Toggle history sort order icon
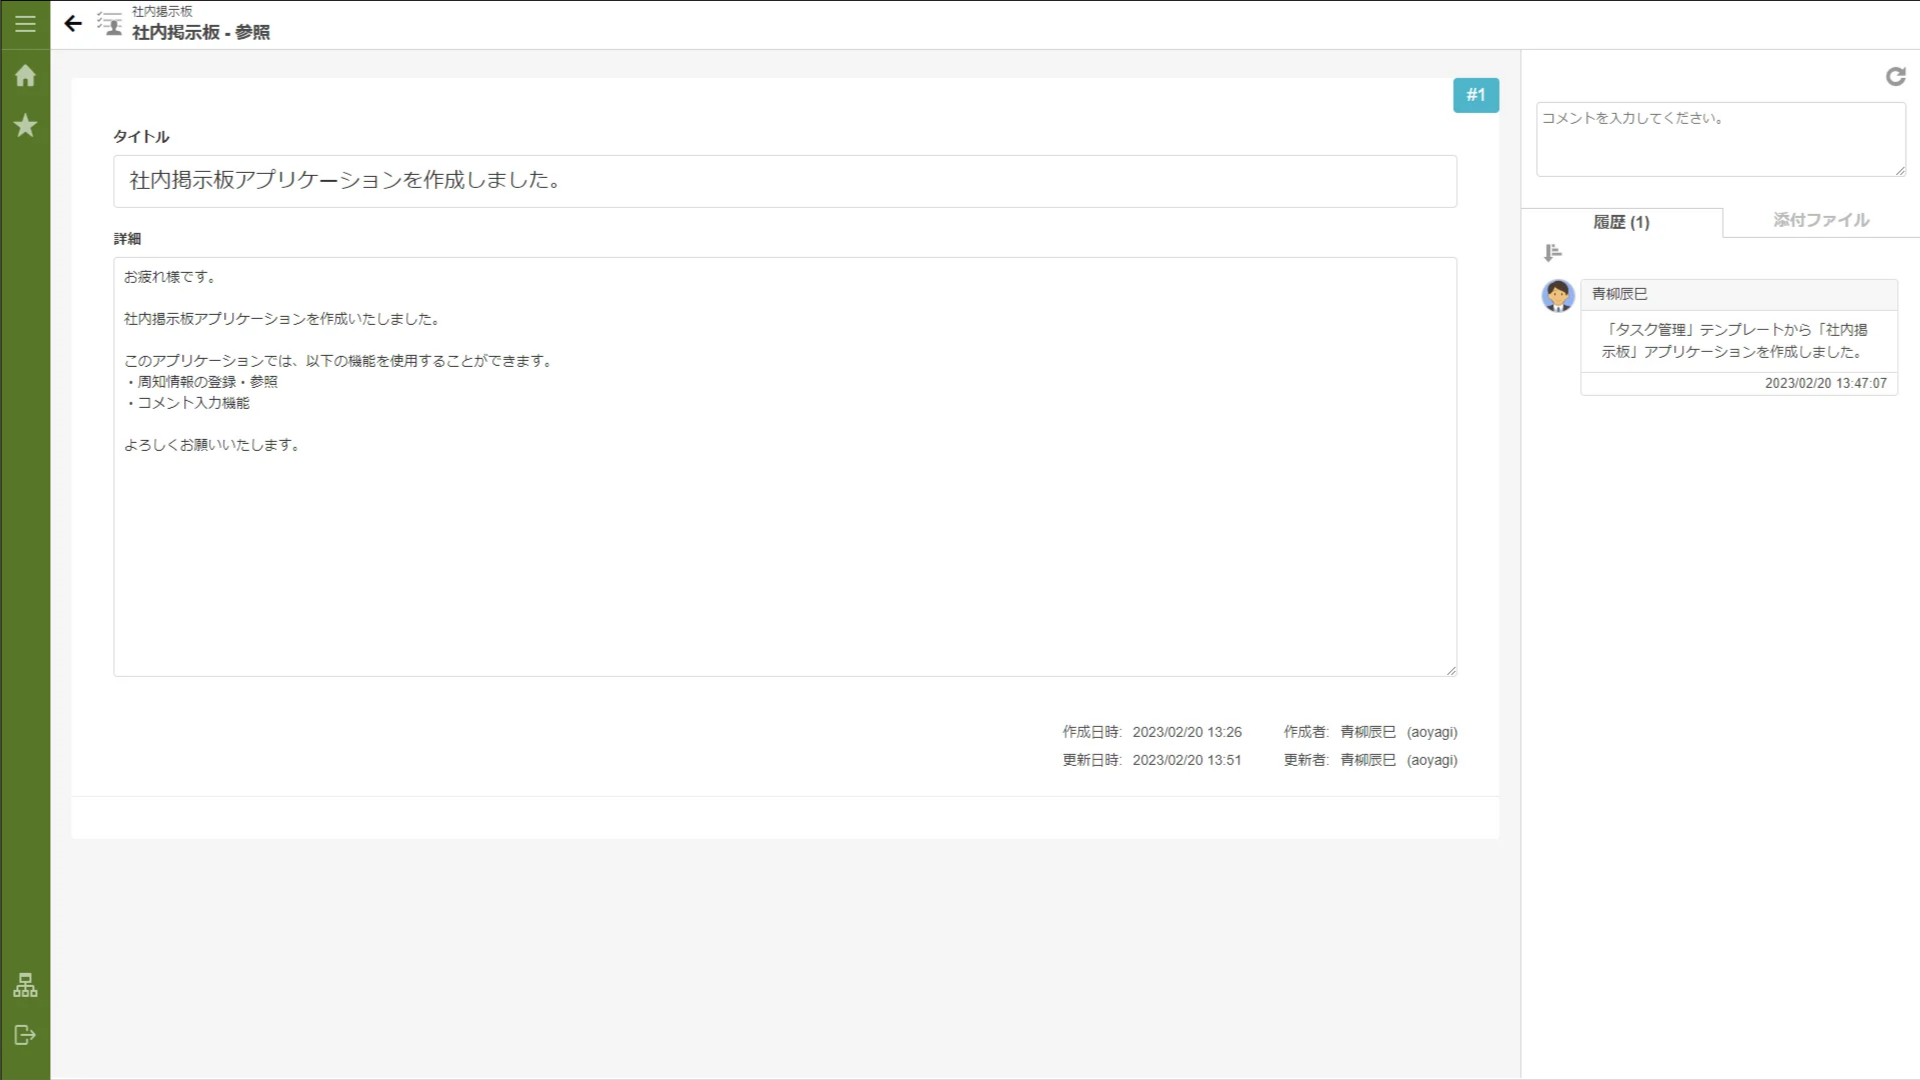This screenshot has height=1080, width=1920. pyautogui.click(x=1552, y=253)
